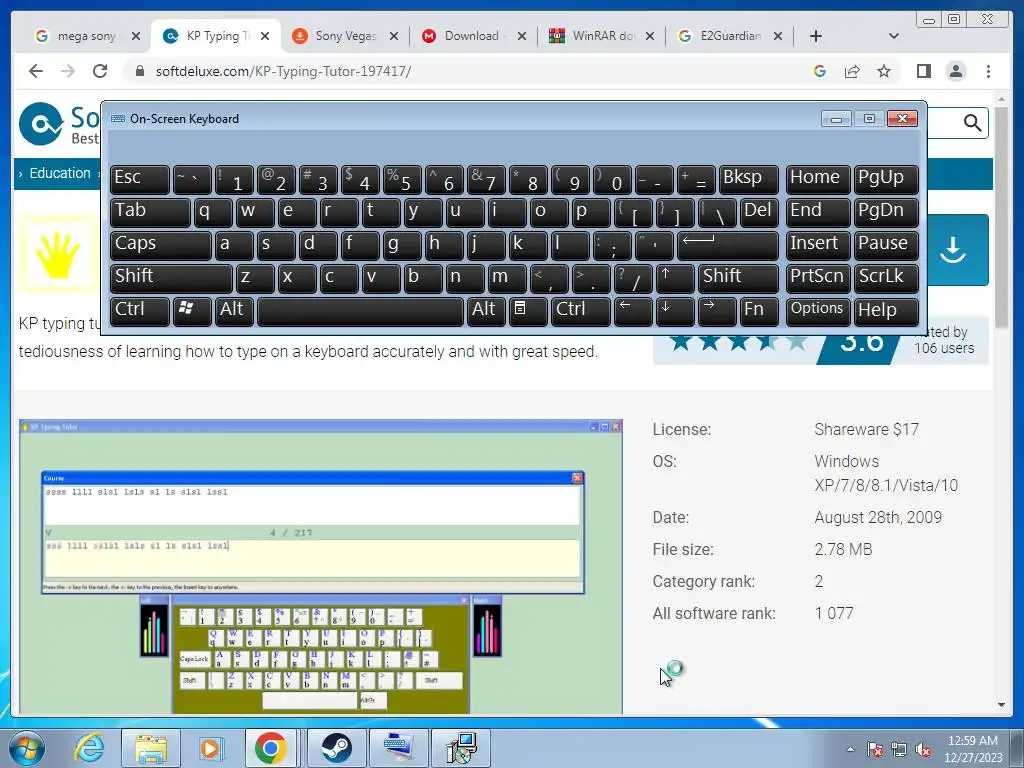View site info via the lock icon
This screenshot has width=1024, height=768.
tap(139, 71)
